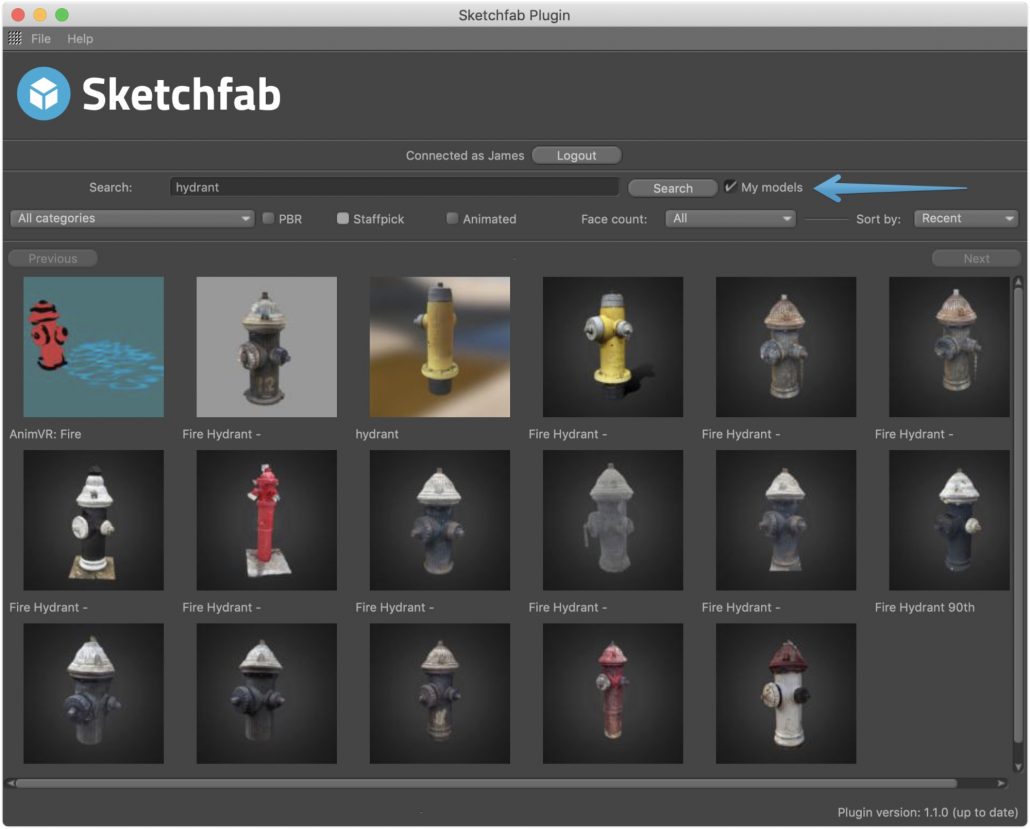Pick the white hydrant with dark red cap
The width and height of the screenshot is (1030, 829).
tap(785, 693)
